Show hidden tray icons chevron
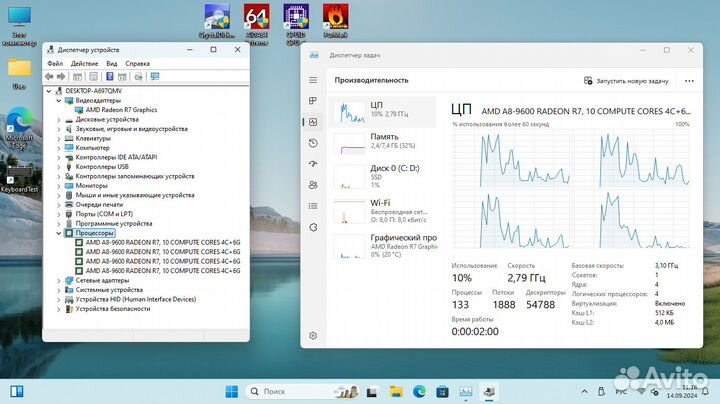Viewport: 720px width, 404px height. coord(584,392)
